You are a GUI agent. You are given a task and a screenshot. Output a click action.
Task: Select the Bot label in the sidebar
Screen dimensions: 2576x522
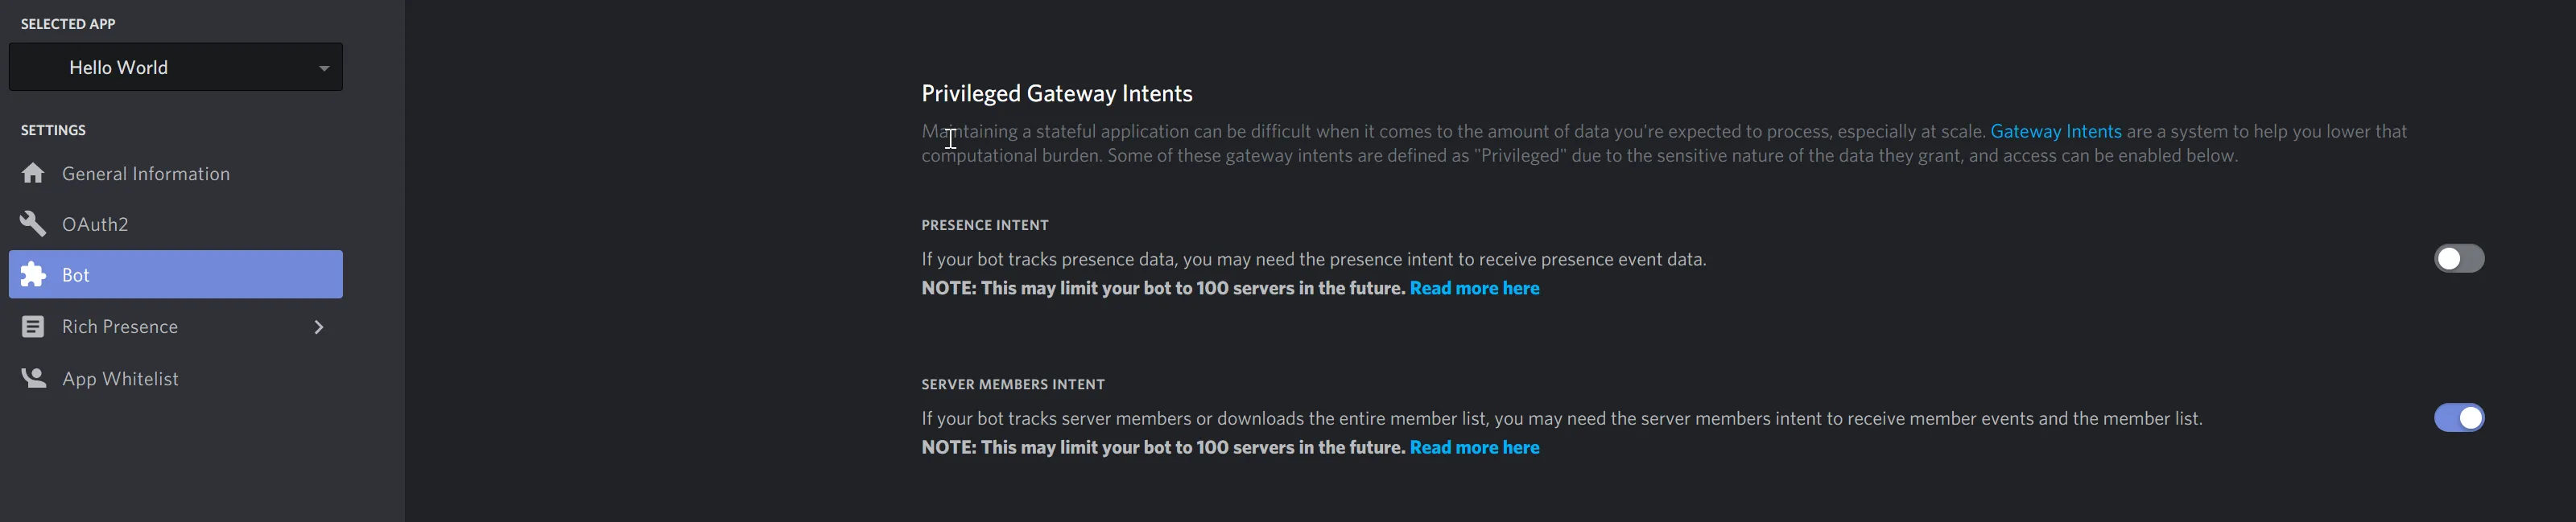click(76, 275)
